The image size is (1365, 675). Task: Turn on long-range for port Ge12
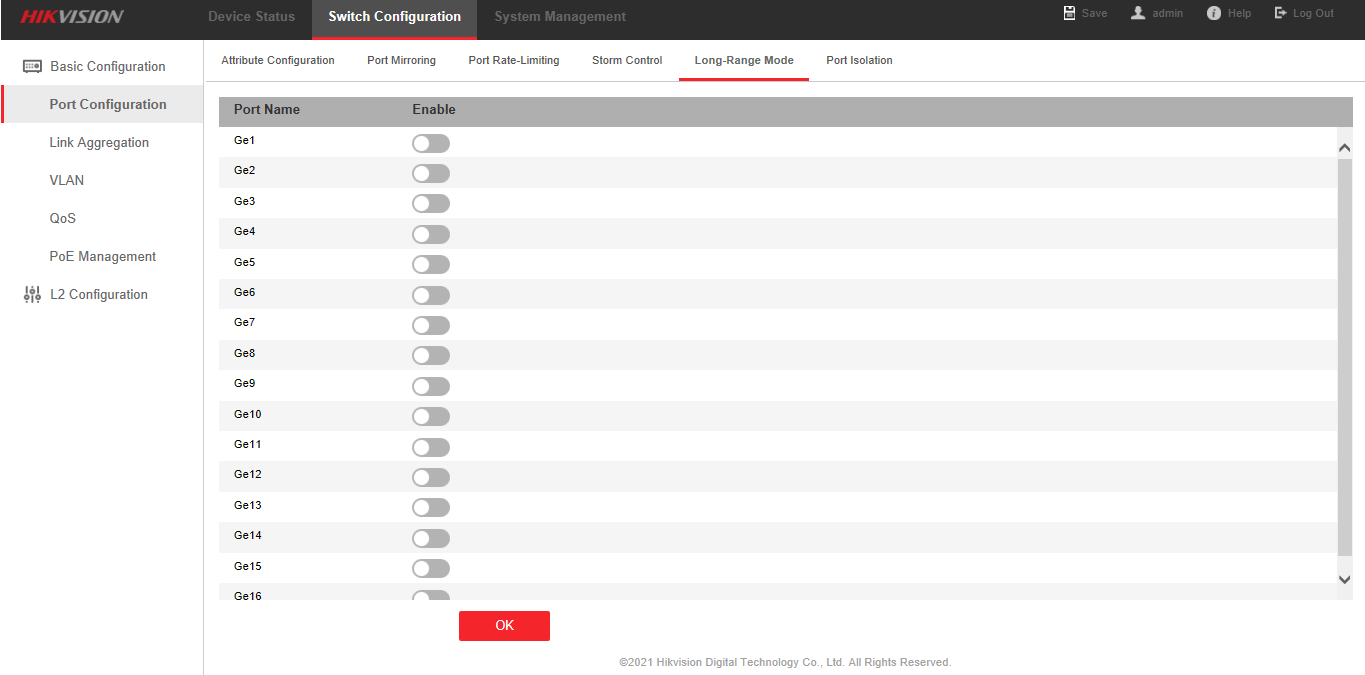coord(431,477)
